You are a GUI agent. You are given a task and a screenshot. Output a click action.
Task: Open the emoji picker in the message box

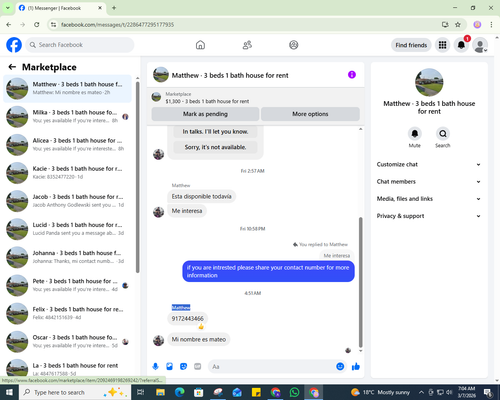click(340, 366)
